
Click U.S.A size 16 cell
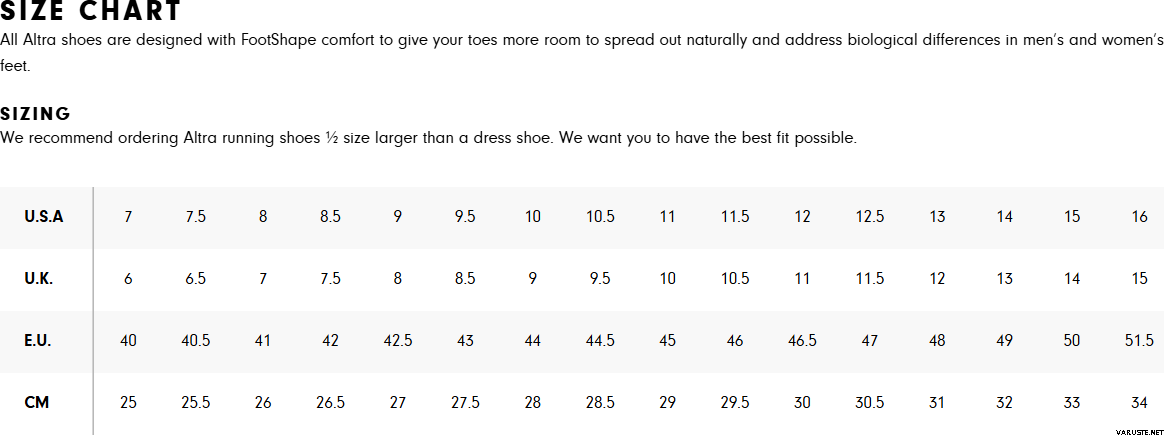coord(1139,217)
